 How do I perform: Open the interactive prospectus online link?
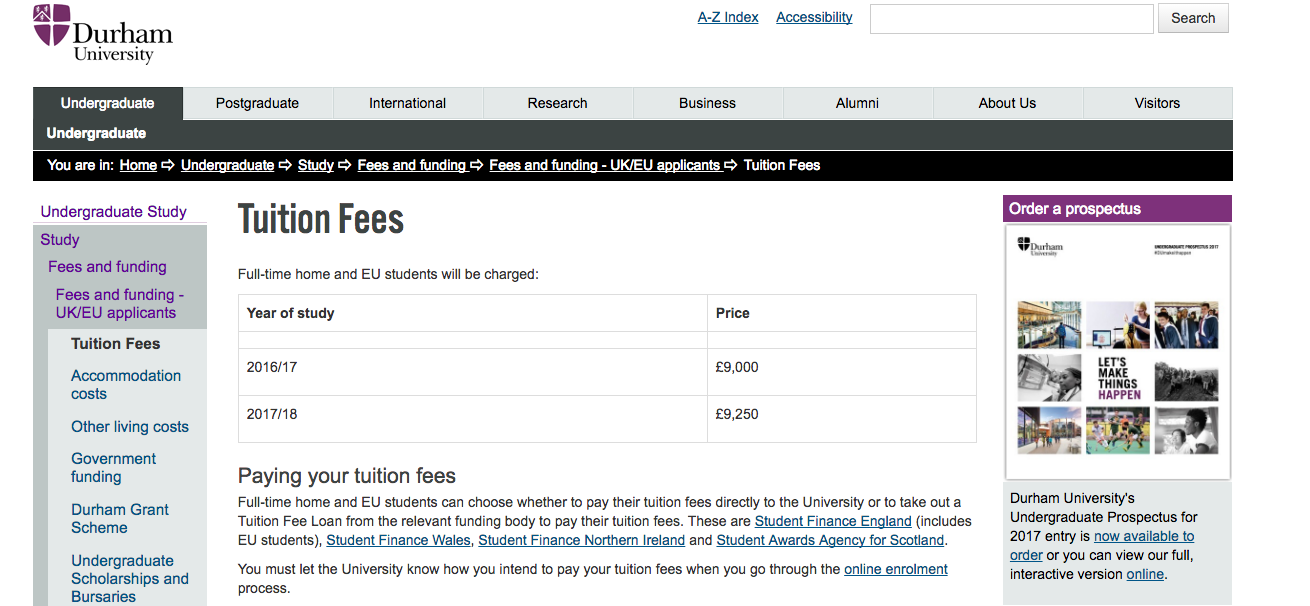1145,574
